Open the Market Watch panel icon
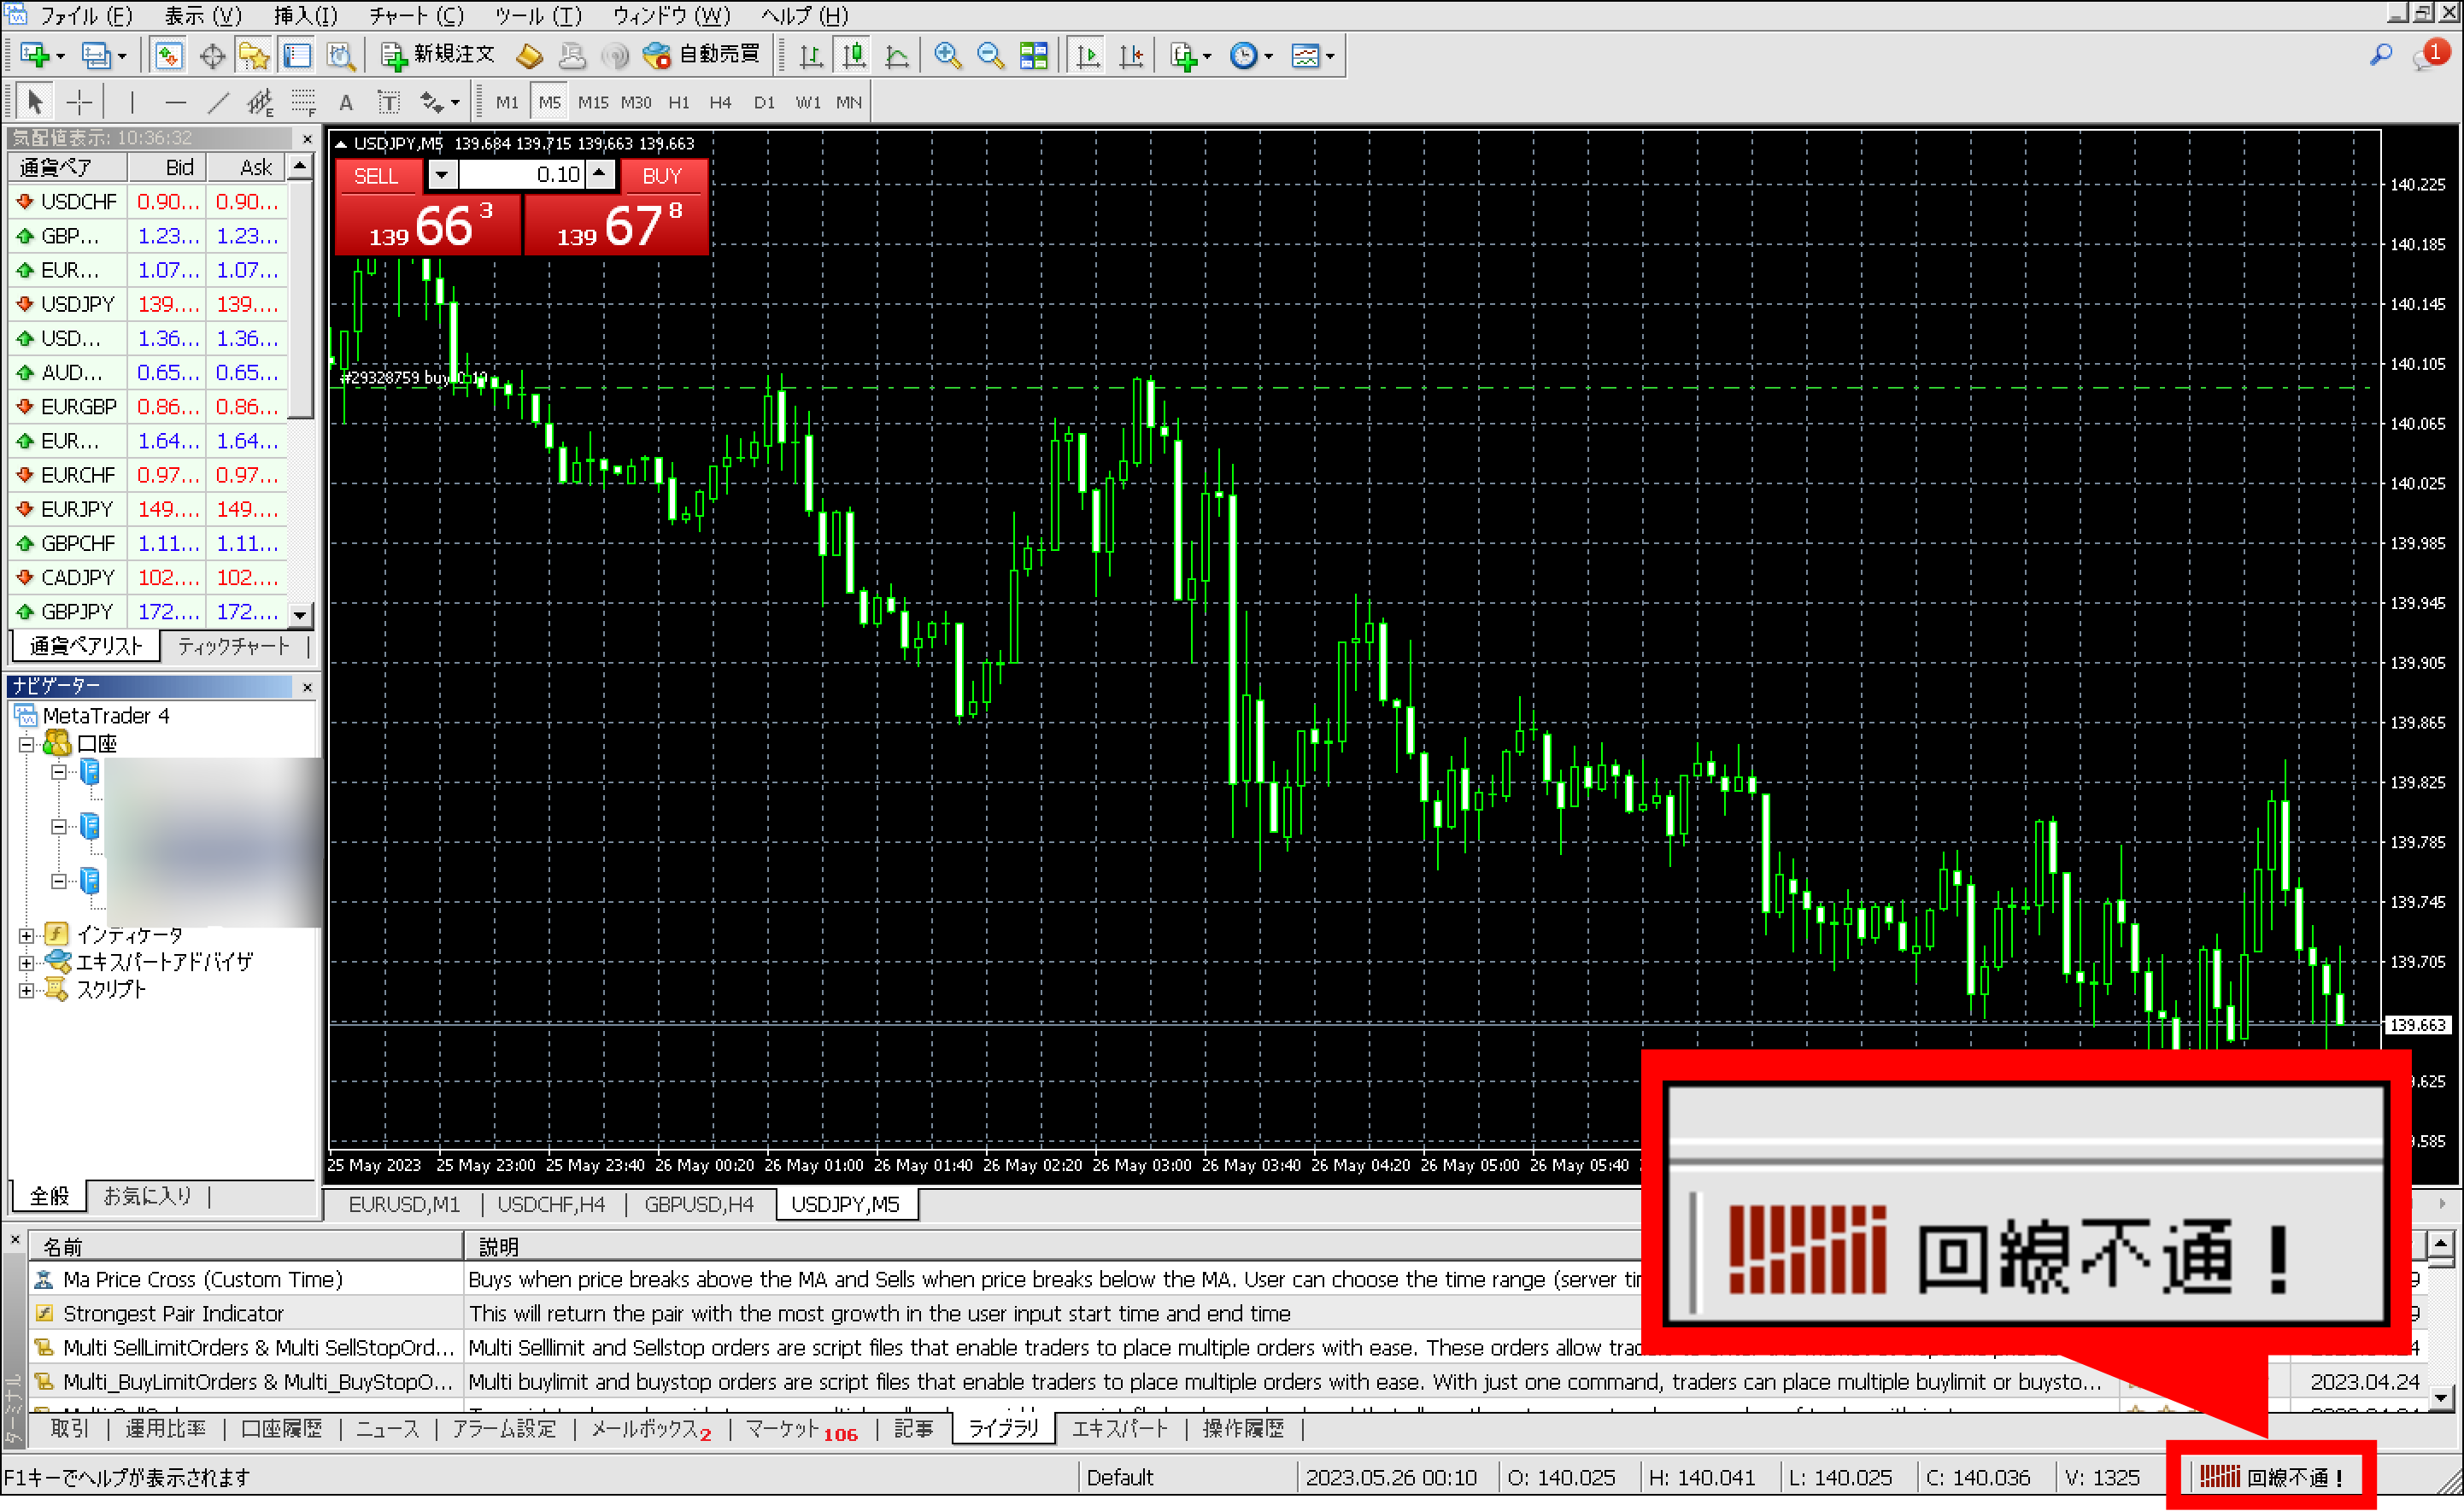2464x1511 pixels. click(x=168, y=55)
